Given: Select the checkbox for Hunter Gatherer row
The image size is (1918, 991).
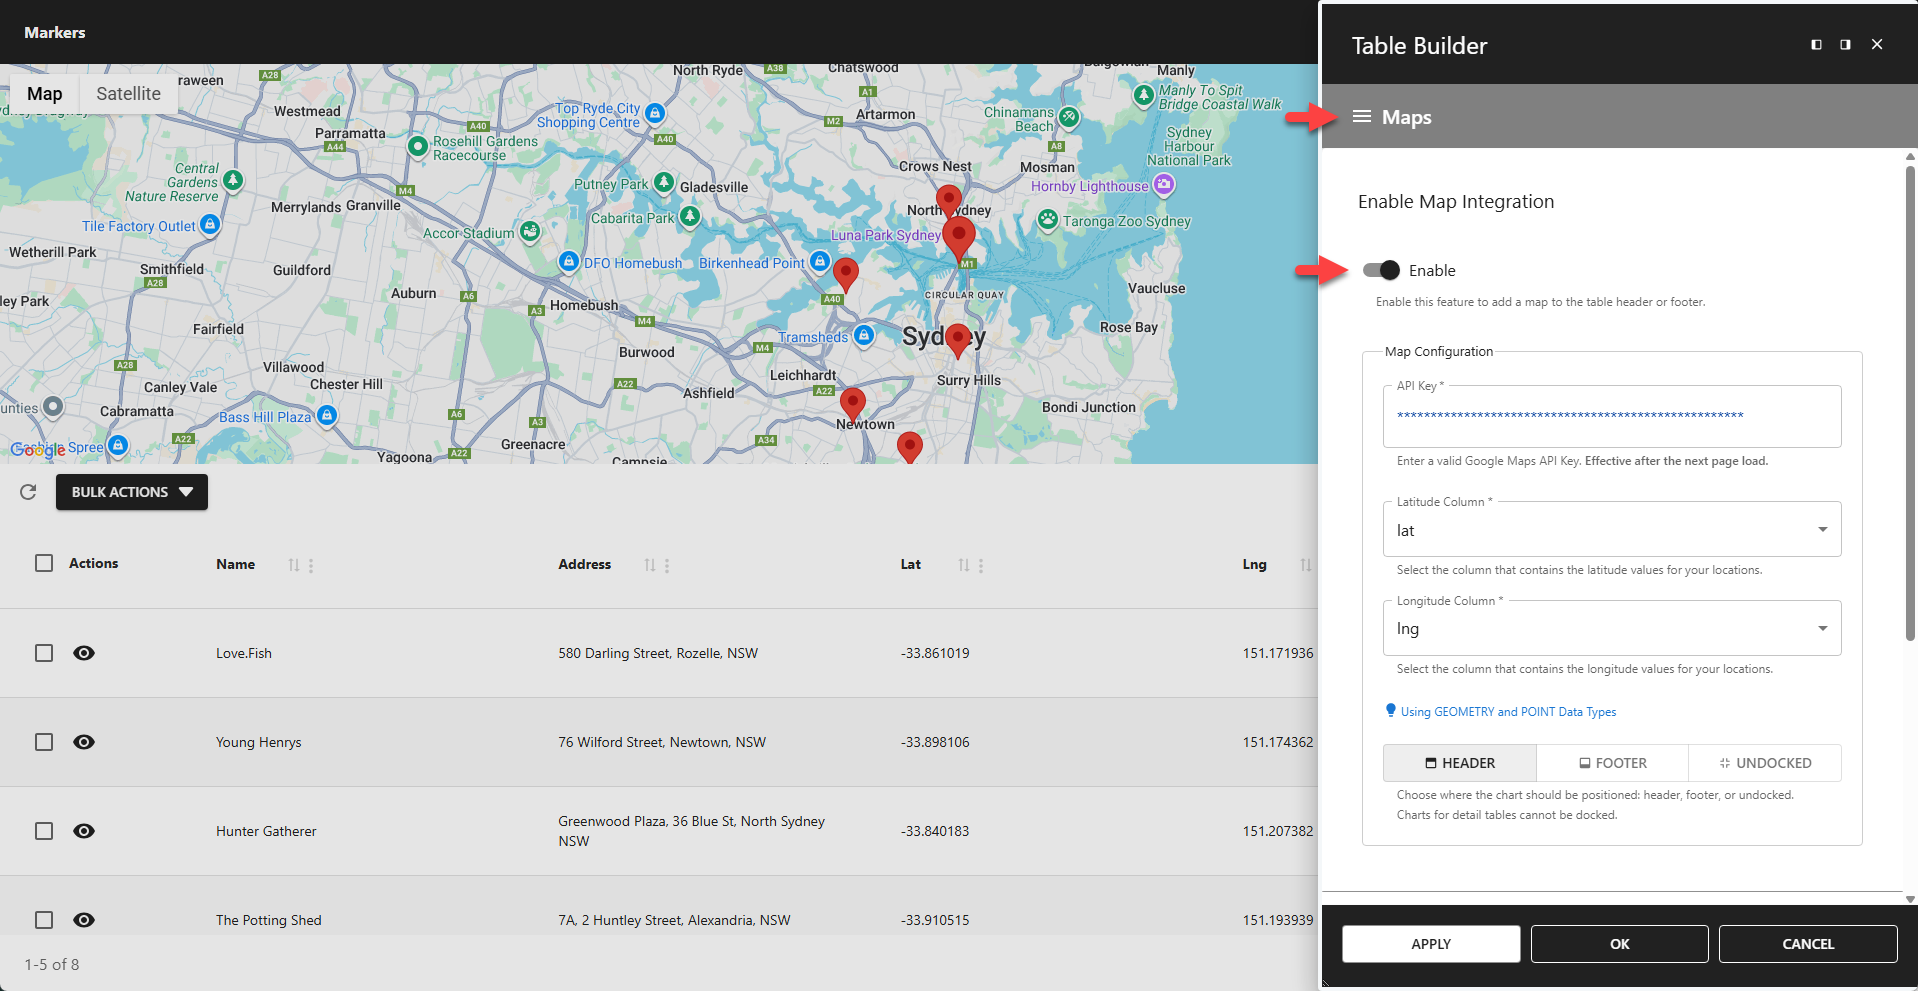Looking at the screenshot, I should 43,831.
